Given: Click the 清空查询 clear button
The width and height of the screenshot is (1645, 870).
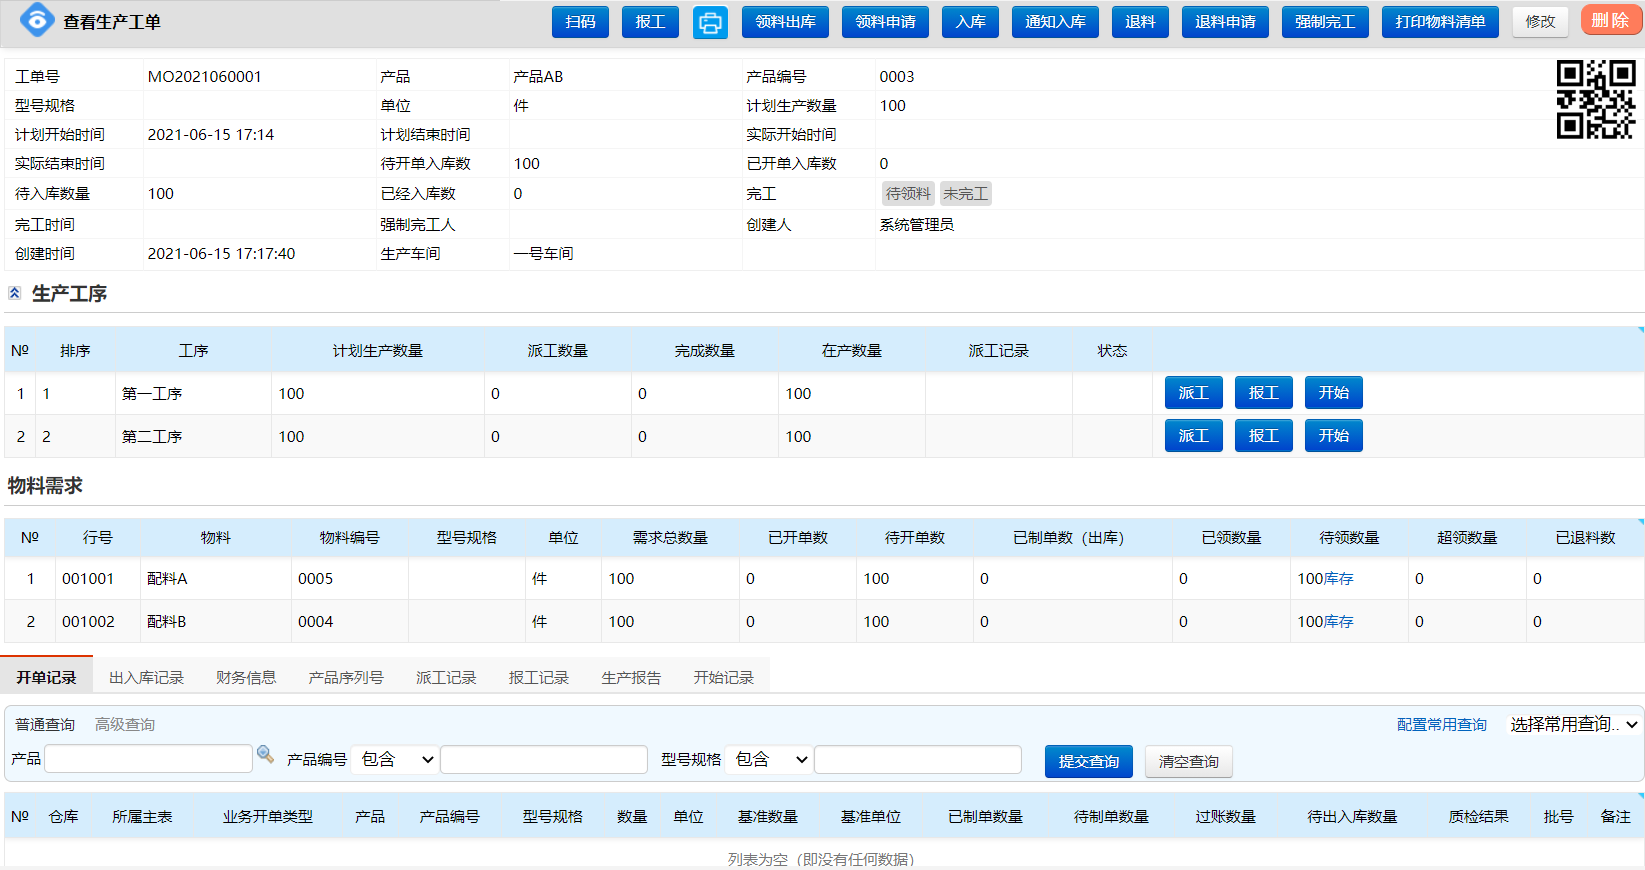Looking at the screenshot, I should tap(1189, 762).
